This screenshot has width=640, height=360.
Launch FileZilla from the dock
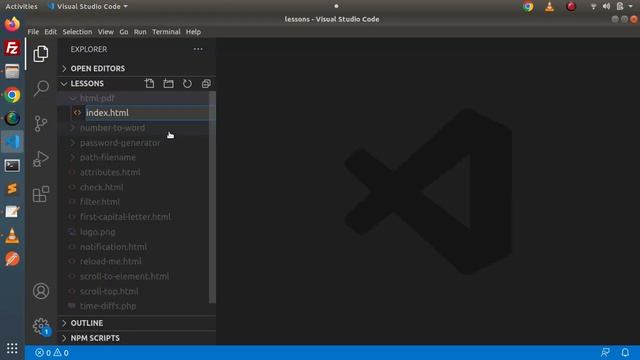pos(12,48)
